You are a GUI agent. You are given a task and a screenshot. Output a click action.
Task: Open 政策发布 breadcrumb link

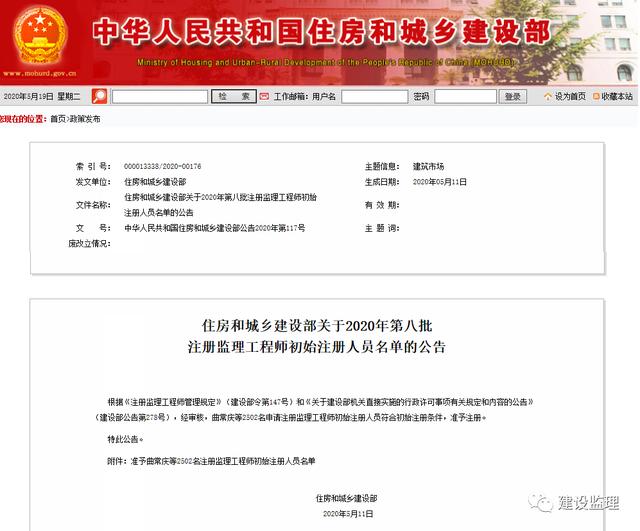(85, 119)
